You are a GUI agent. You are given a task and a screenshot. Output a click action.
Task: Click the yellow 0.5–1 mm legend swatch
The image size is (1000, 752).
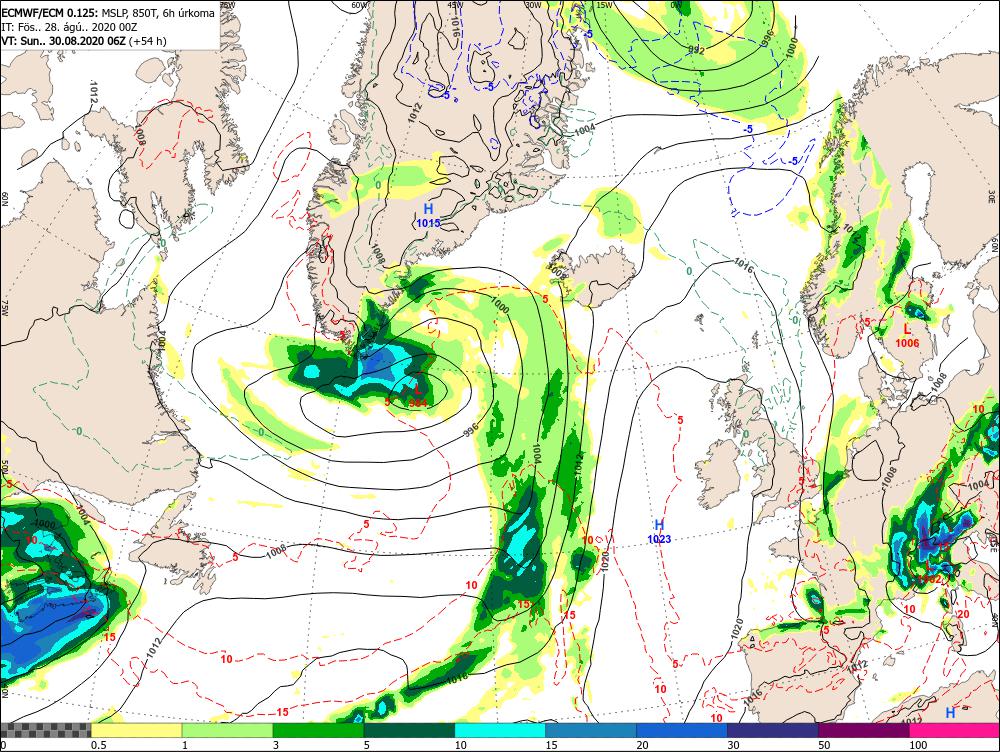[x=136, y=730]
